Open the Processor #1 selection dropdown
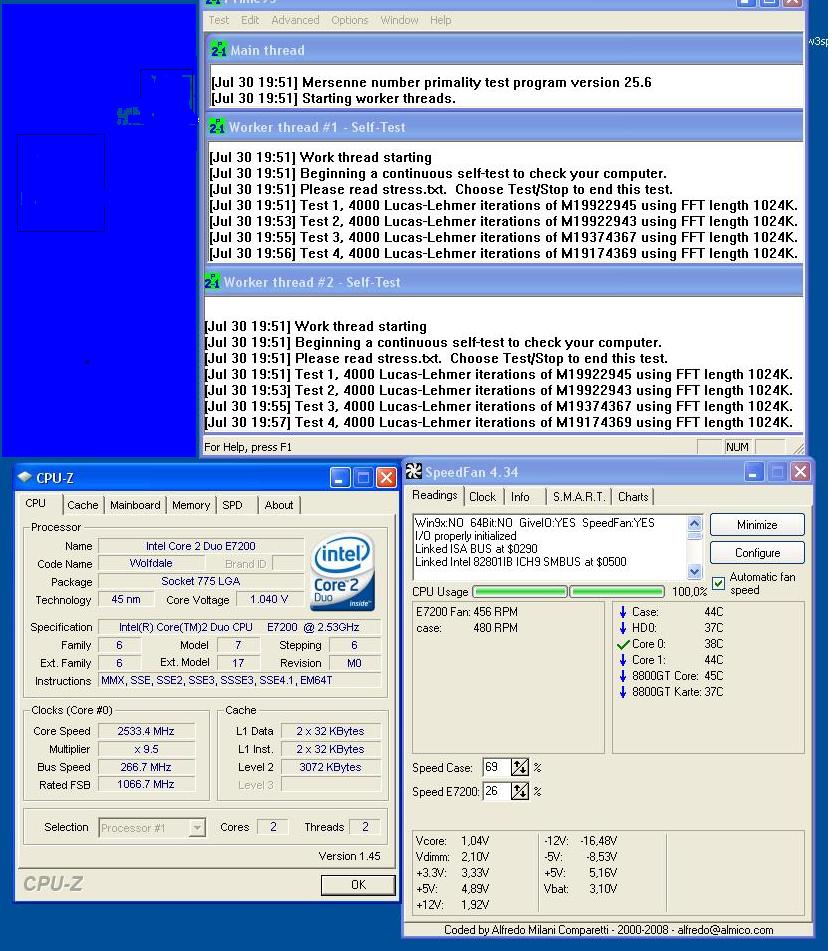Viewport: 840px width, 951px height. point(152,827)
